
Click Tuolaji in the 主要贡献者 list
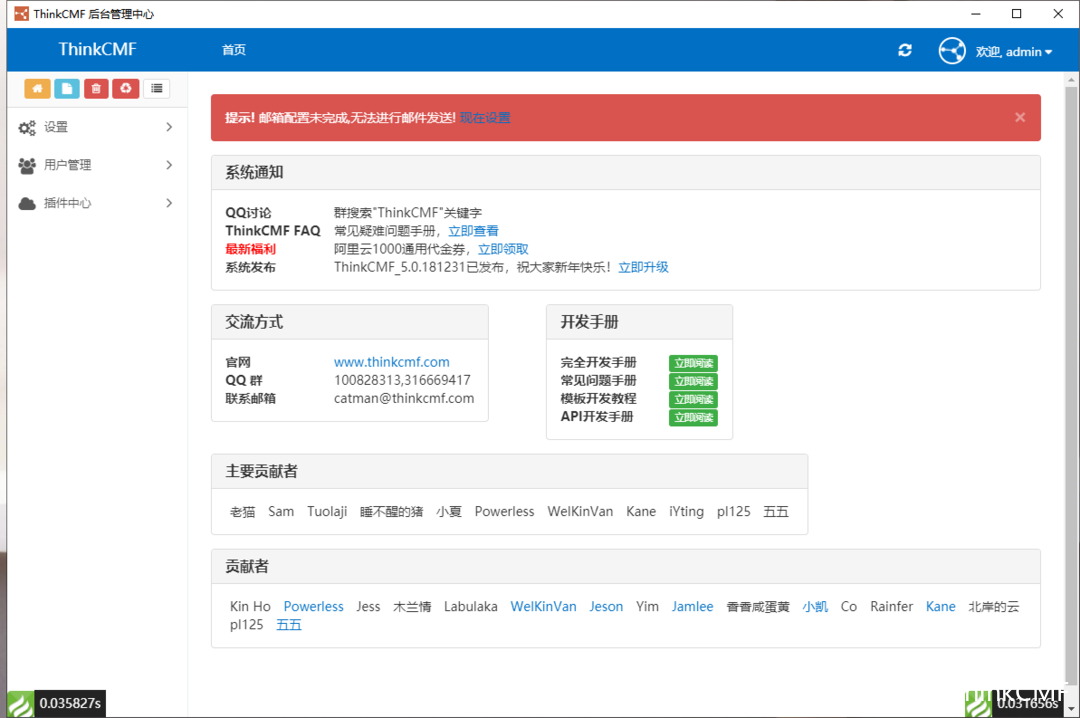click(x=327, y=511)
